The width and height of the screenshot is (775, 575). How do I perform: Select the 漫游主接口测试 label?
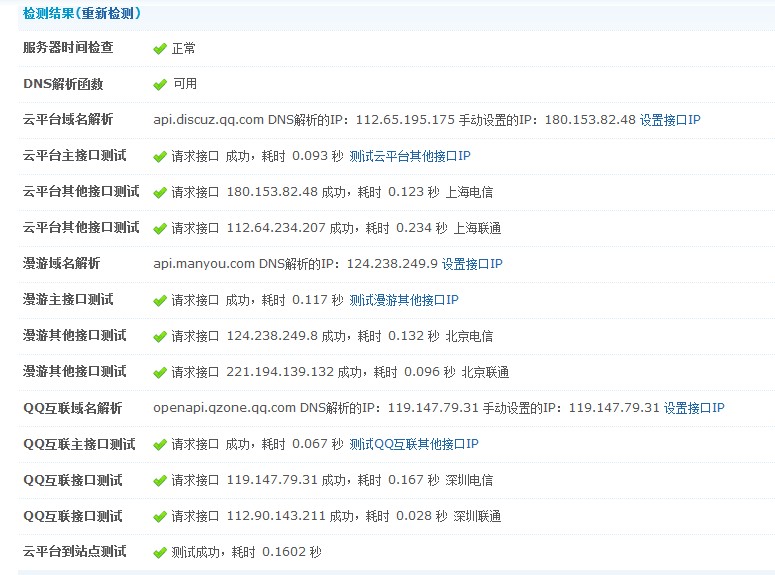[x=68, y=299]
